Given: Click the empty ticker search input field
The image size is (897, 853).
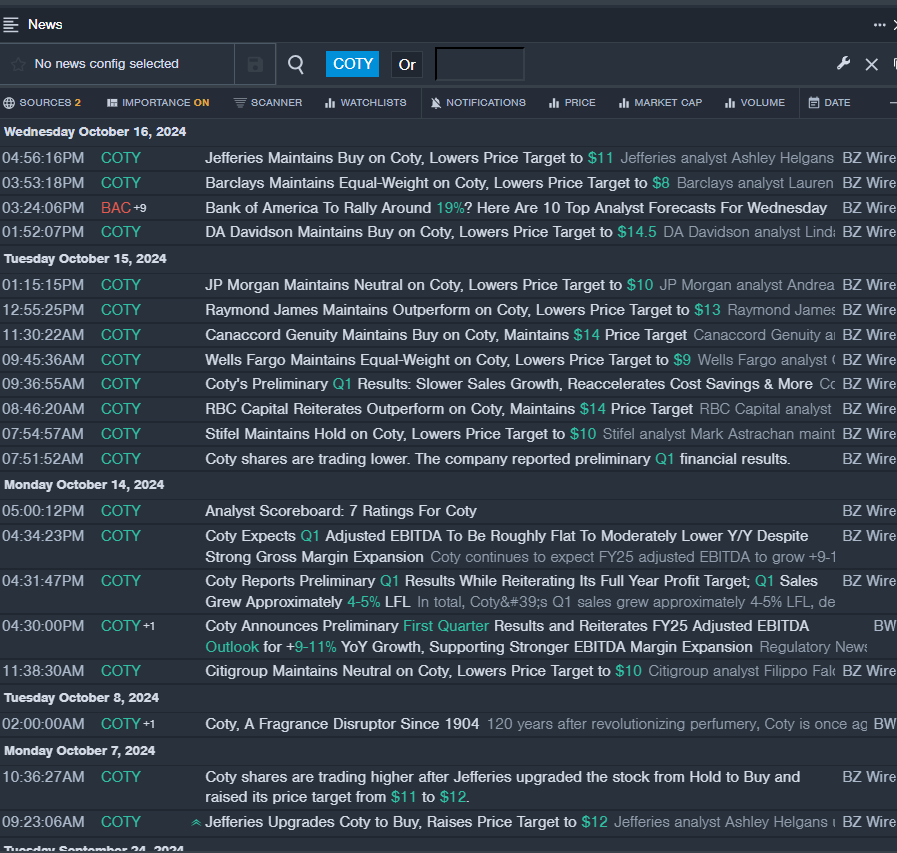Looking at the screenshot, I should [480, 64].
